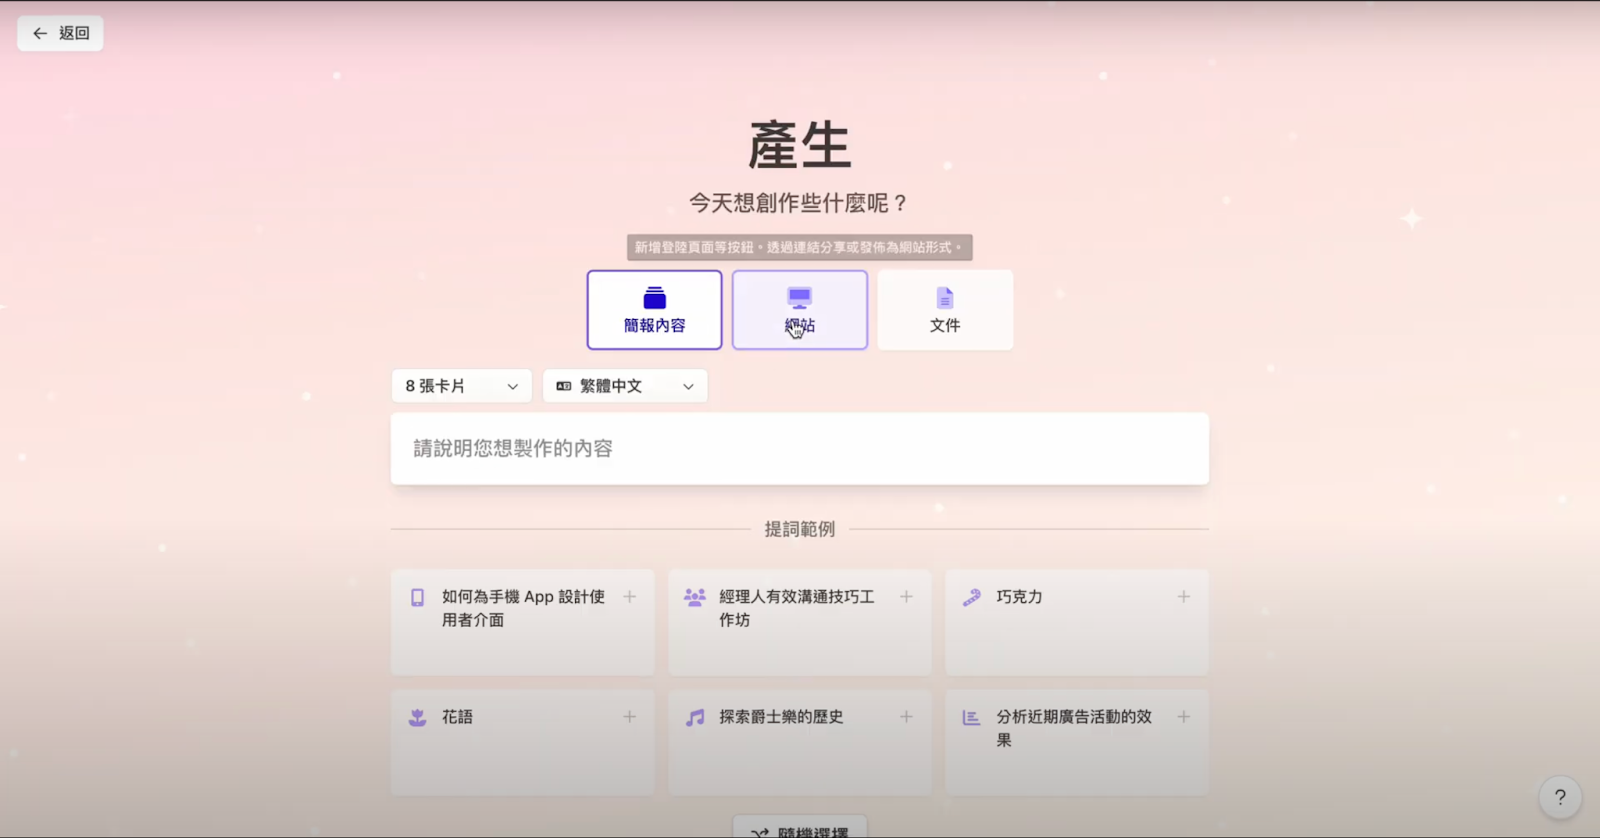Screen dimensions: 1600x838
Task: Choose the 探索爵士樂的歷史 example prompt
Action: (x=799, y=742)
